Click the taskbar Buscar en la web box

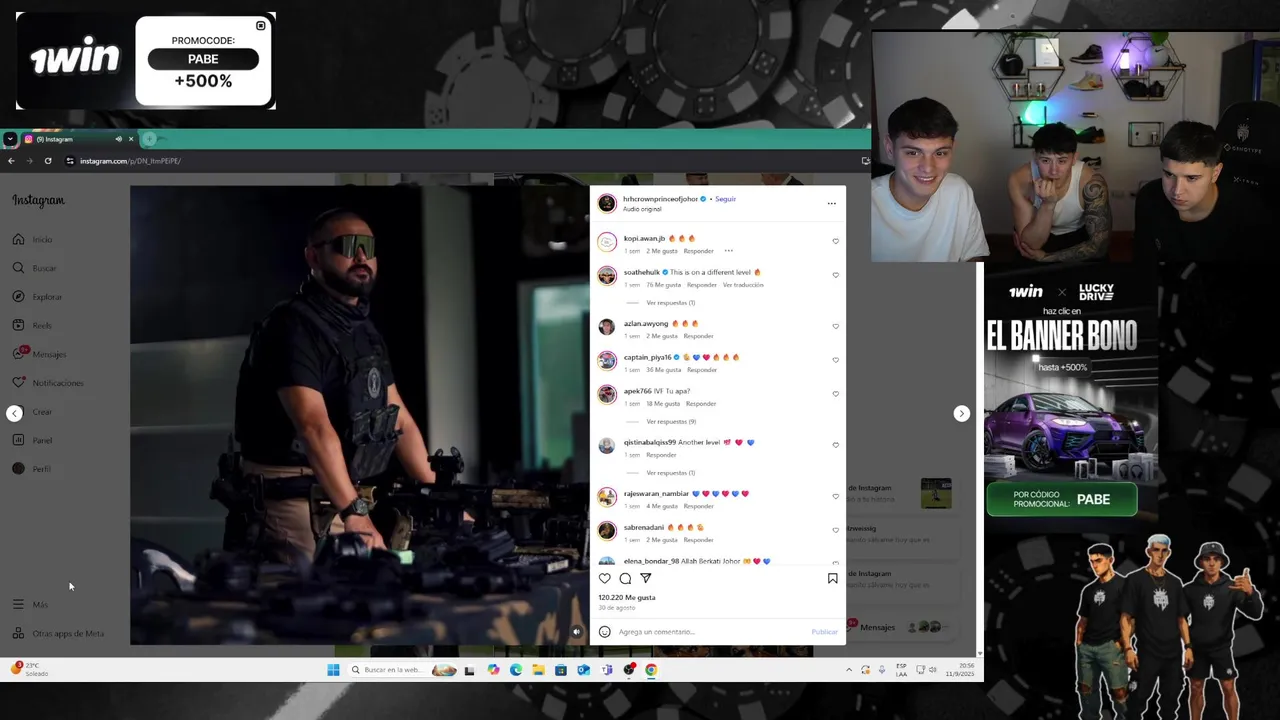click(x=402, y=670)
